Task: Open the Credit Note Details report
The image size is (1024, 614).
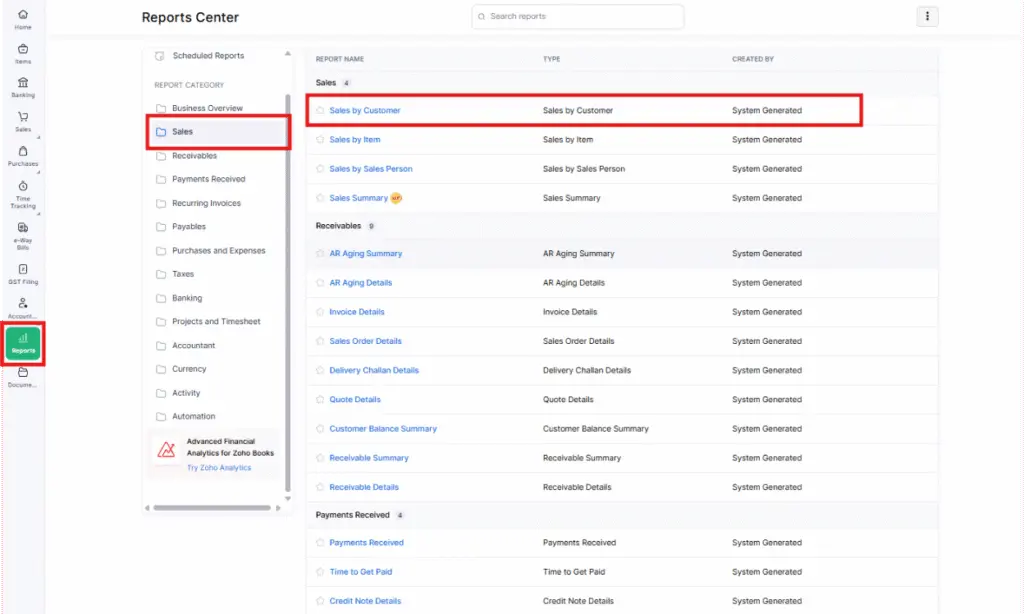Action: (365, 601)
